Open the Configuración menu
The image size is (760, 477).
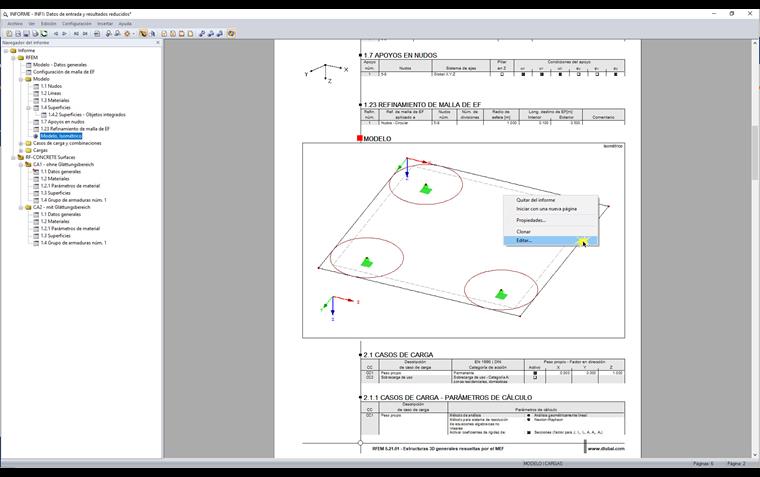(x=77, y=23)
